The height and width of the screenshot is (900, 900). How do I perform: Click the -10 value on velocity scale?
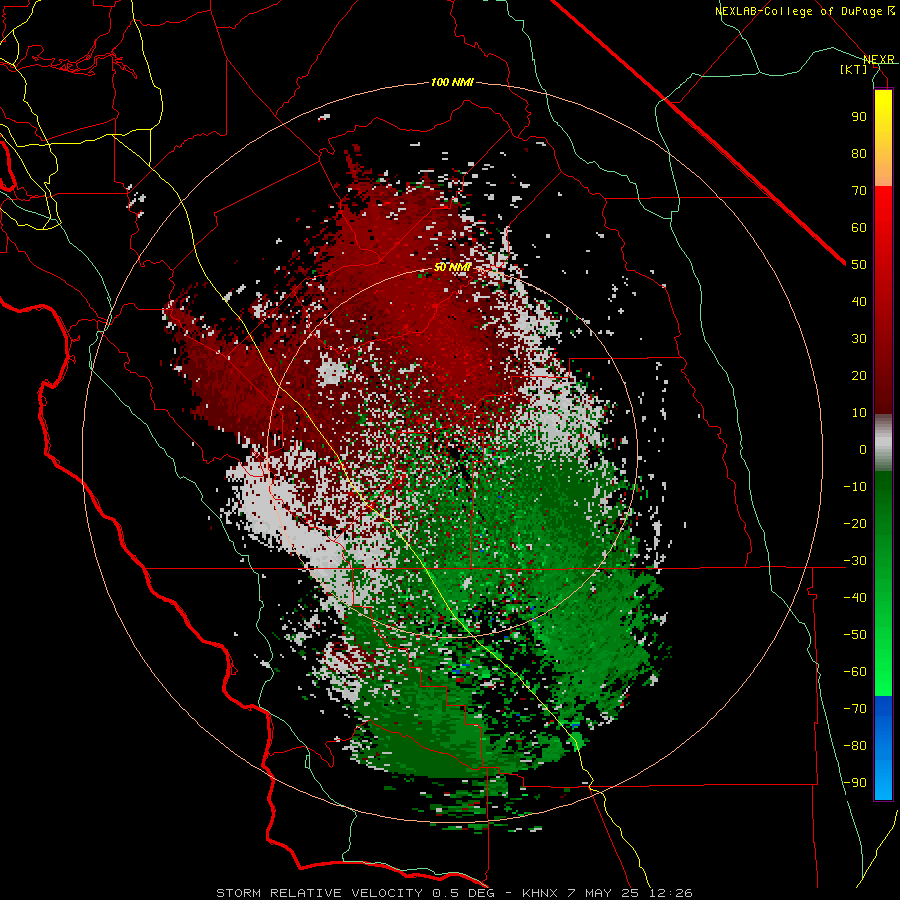(x=855, y=487)
